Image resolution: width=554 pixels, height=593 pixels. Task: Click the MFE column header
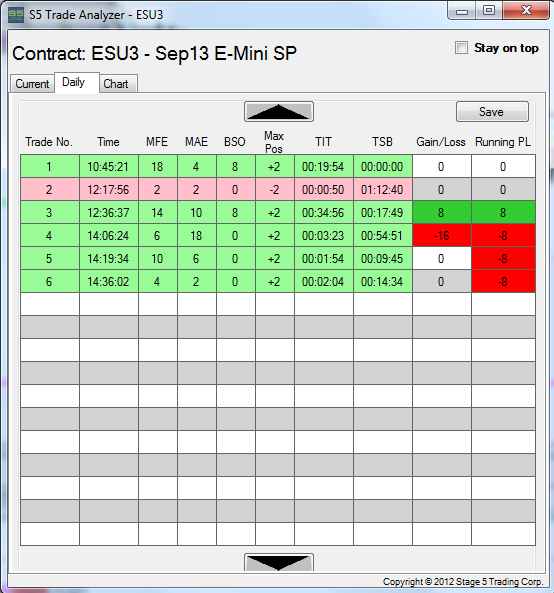[x=157, y=142]
